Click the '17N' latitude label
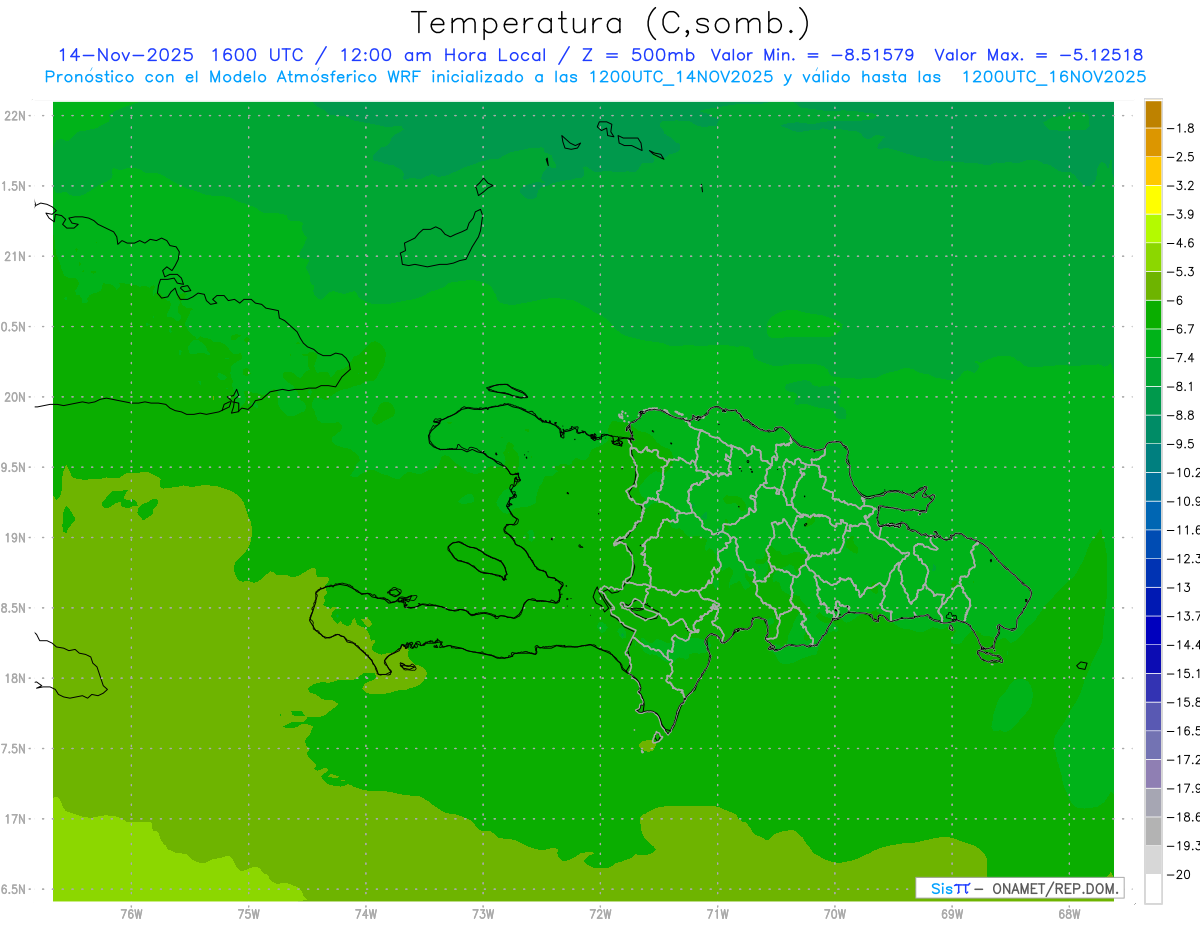1200x927 pixels. tap(15, 819)
